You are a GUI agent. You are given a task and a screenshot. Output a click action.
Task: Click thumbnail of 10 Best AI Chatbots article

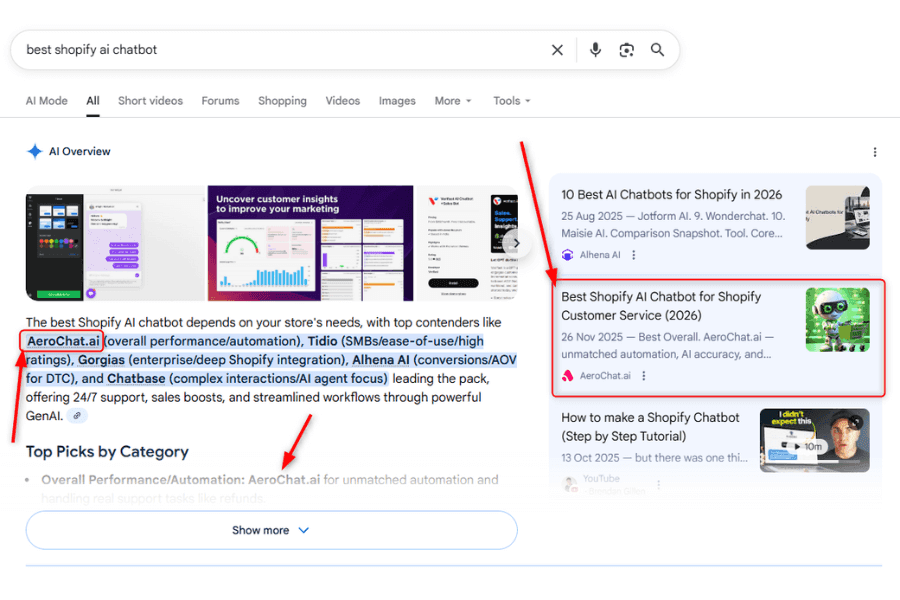pos(837,218)
